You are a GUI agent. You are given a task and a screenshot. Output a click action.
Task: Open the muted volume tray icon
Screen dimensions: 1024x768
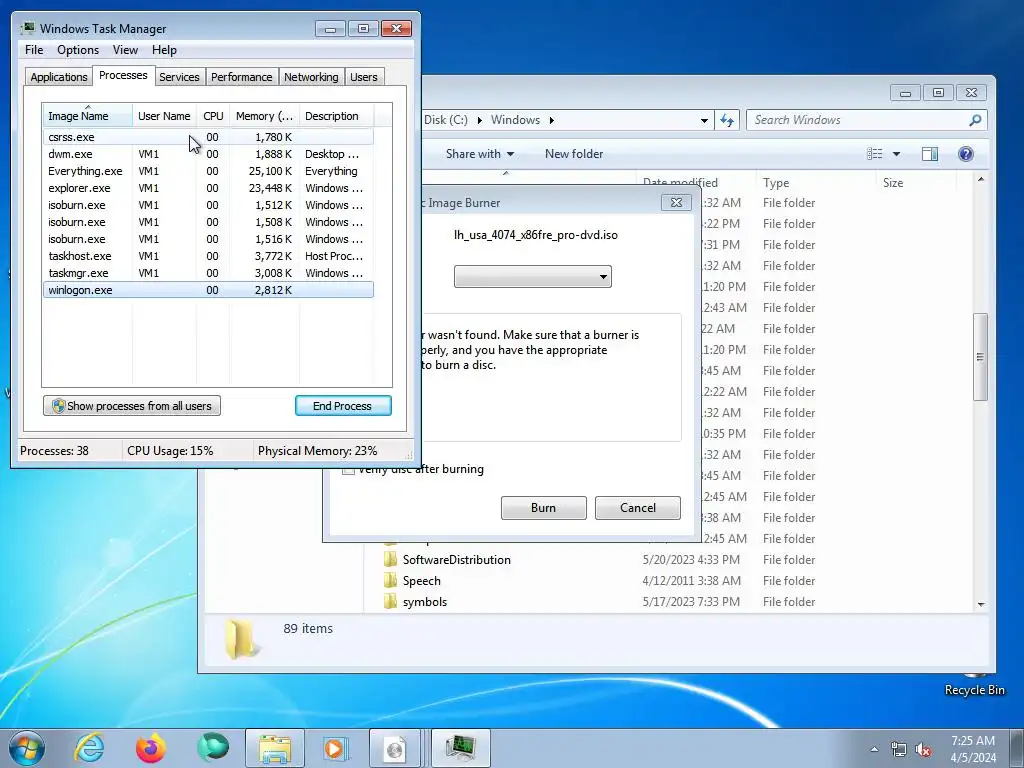(923, 749)
